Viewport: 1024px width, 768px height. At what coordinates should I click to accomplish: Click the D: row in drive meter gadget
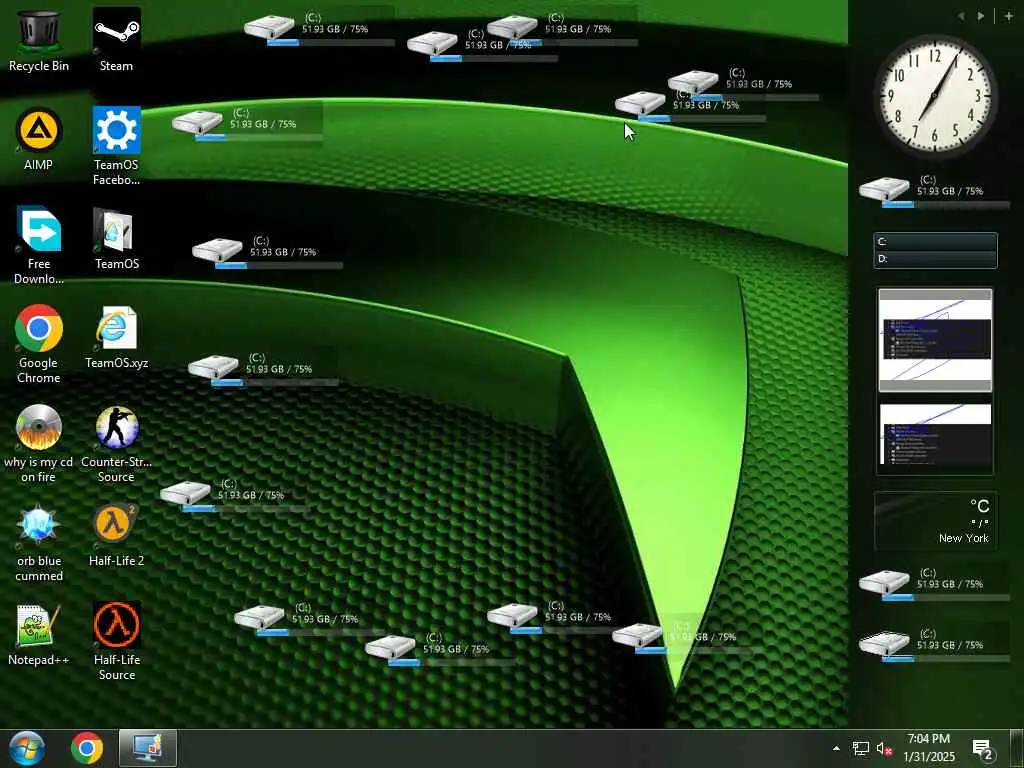click(935, 259)
